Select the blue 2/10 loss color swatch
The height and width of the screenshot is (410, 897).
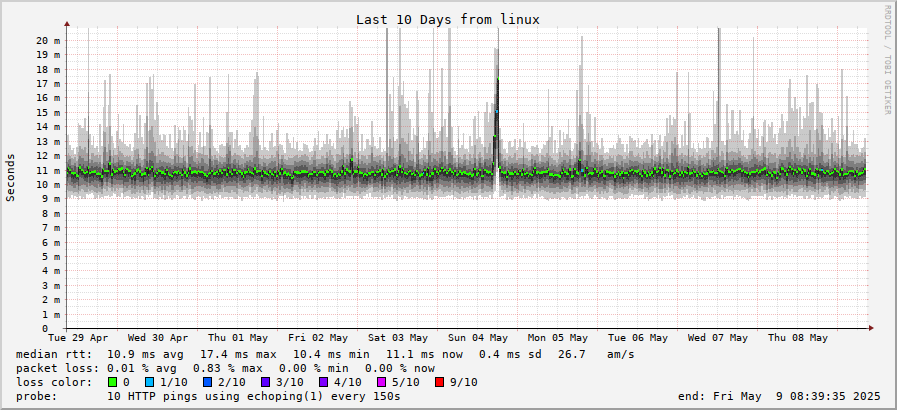[208, 382]
